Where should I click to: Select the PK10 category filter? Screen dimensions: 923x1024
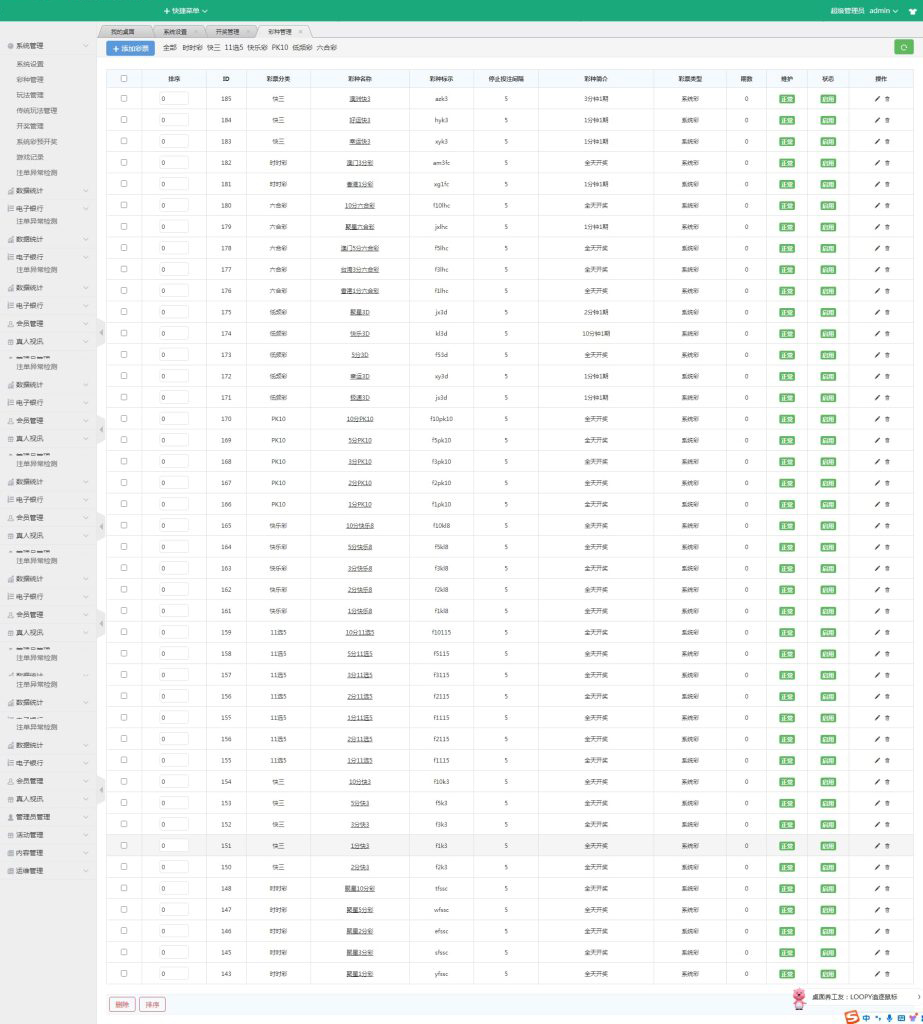click(x=280, y=47)
